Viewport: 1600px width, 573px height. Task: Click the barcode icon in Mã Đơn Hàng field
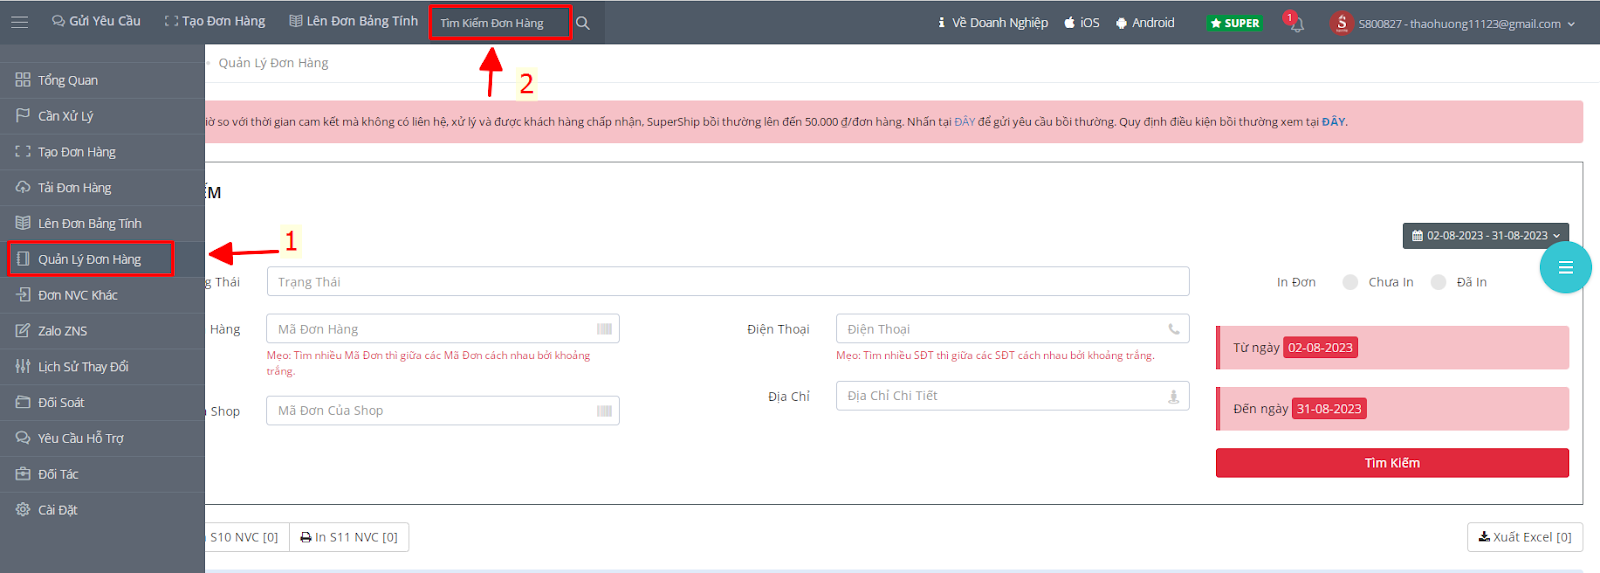604,329
